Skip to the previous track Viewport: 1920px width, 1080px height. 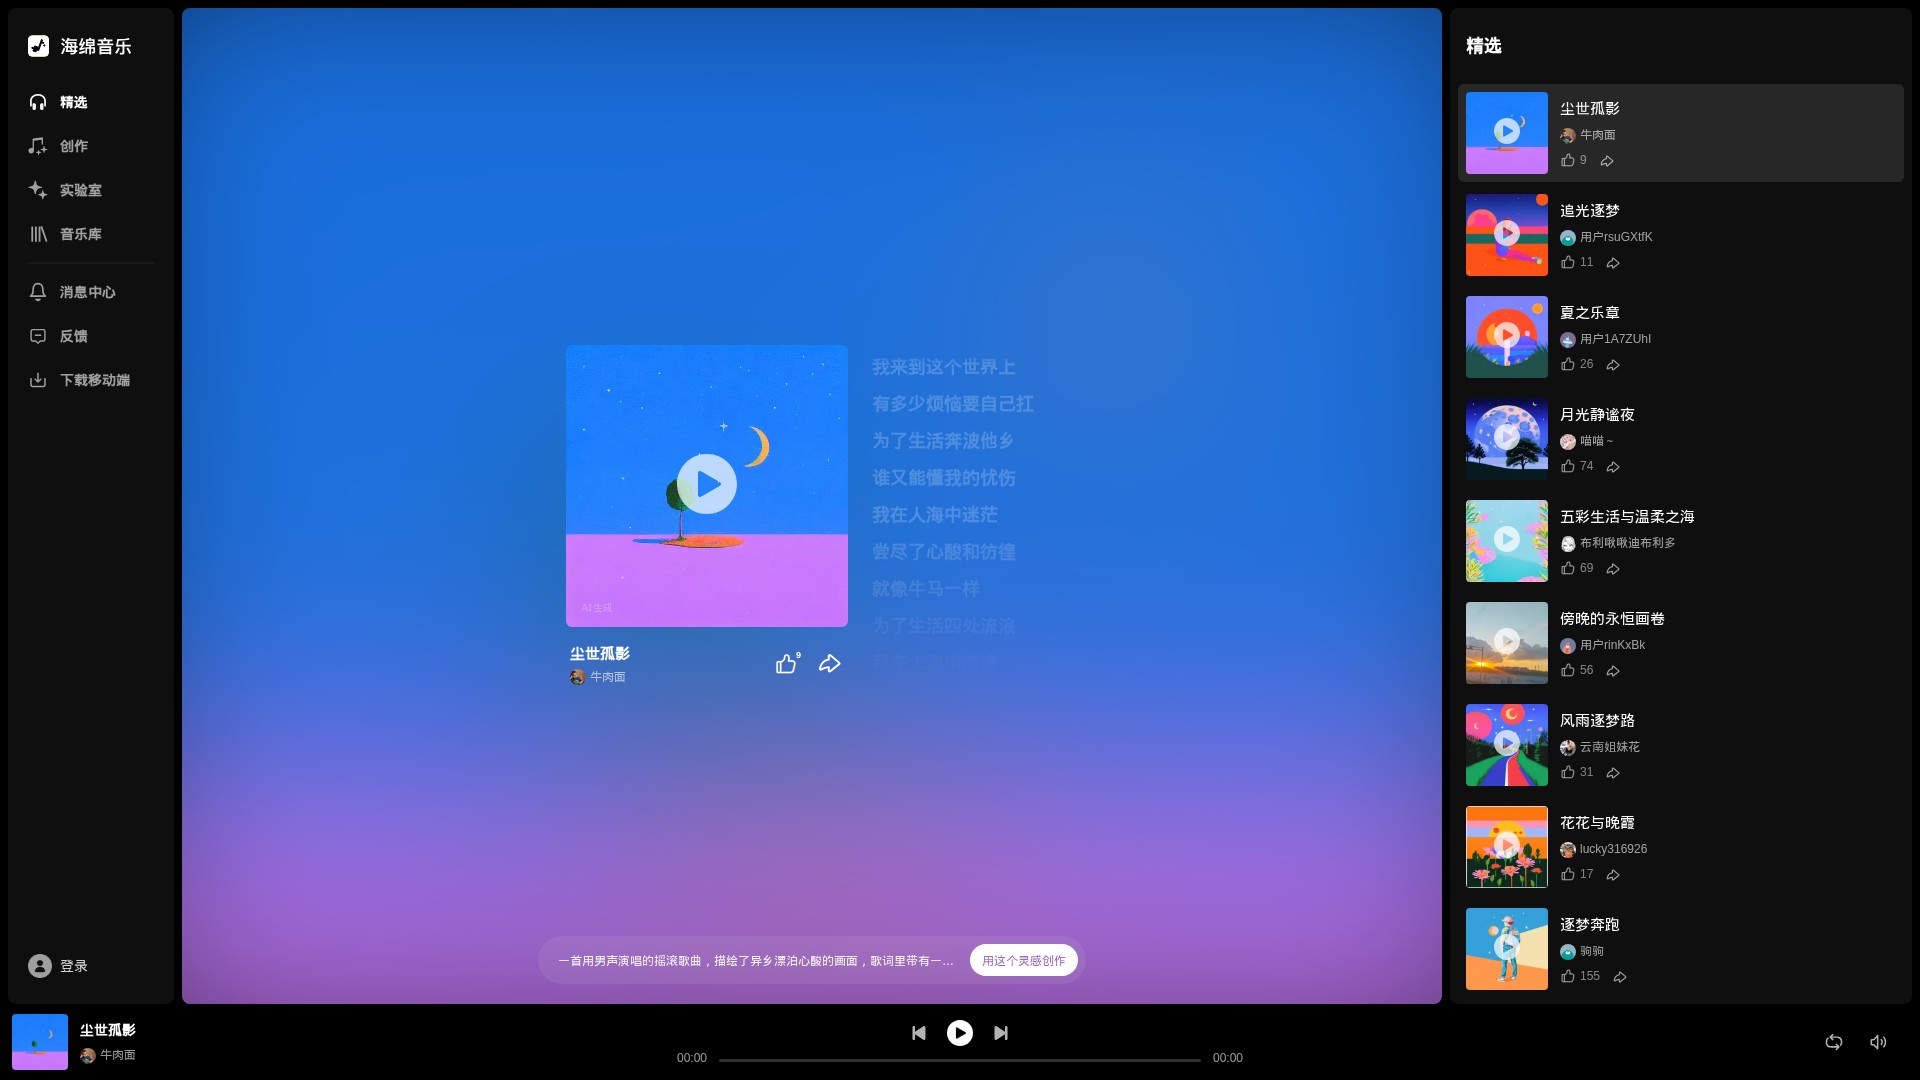918,1033
